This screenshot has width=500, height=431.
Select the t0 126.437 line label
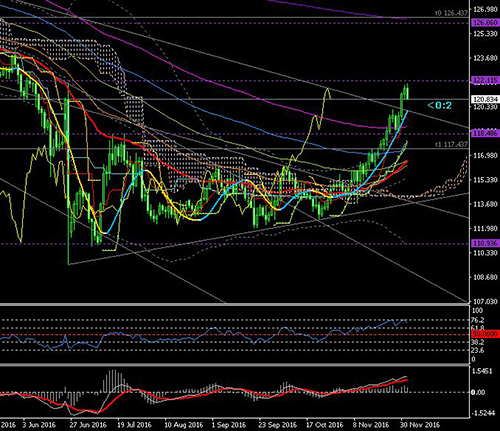point(452,13)
